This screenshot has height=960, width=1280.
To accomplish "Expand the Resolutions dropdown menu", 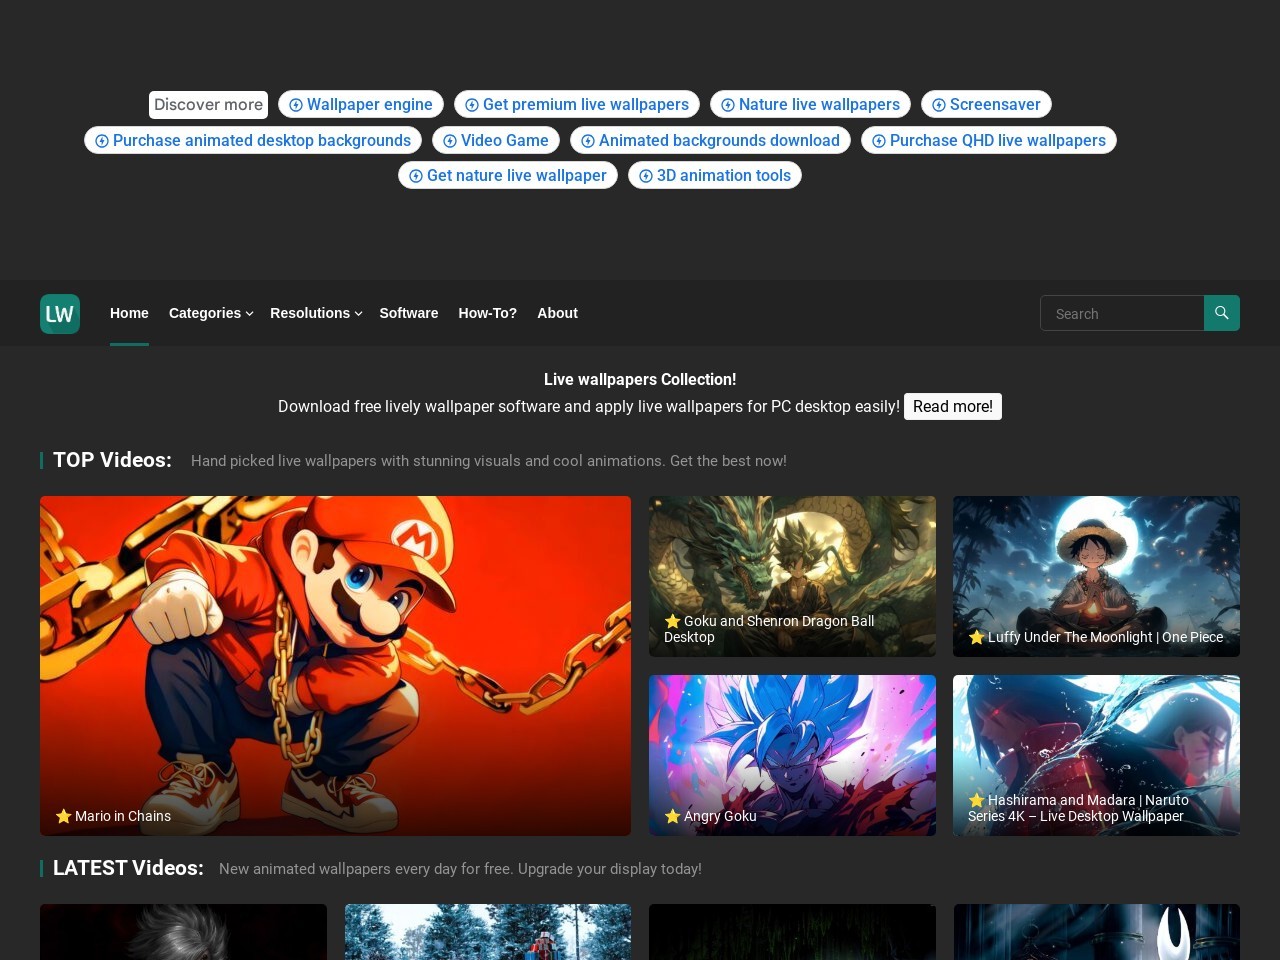I will tap(315, 313).
